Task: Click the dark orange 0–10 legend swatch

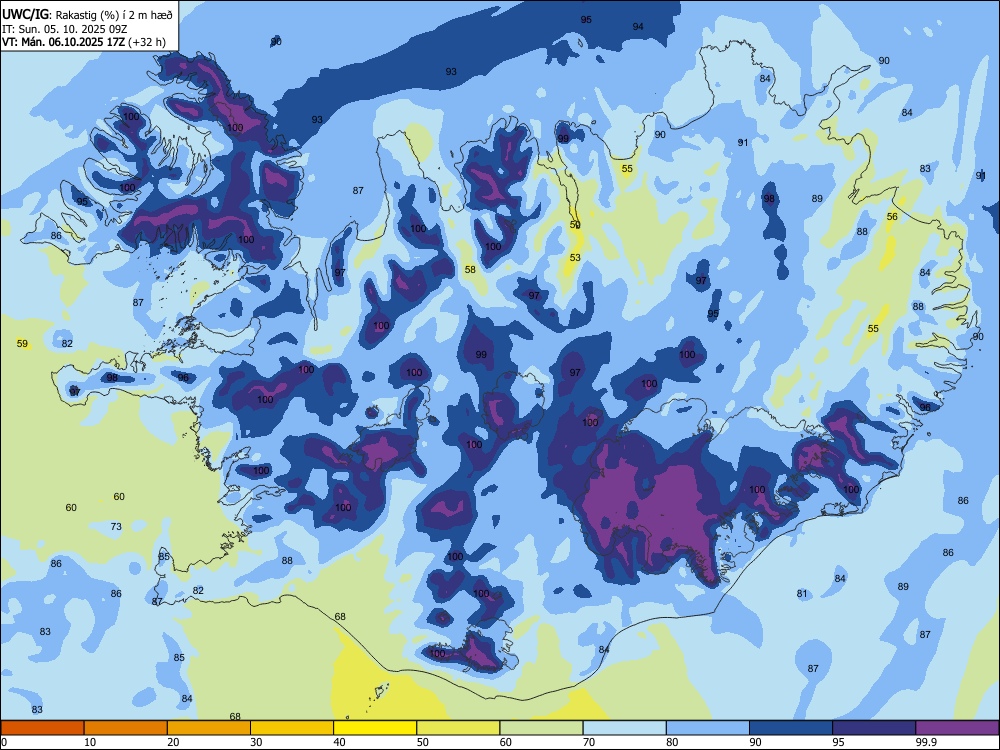Action: tap(42, 728)
